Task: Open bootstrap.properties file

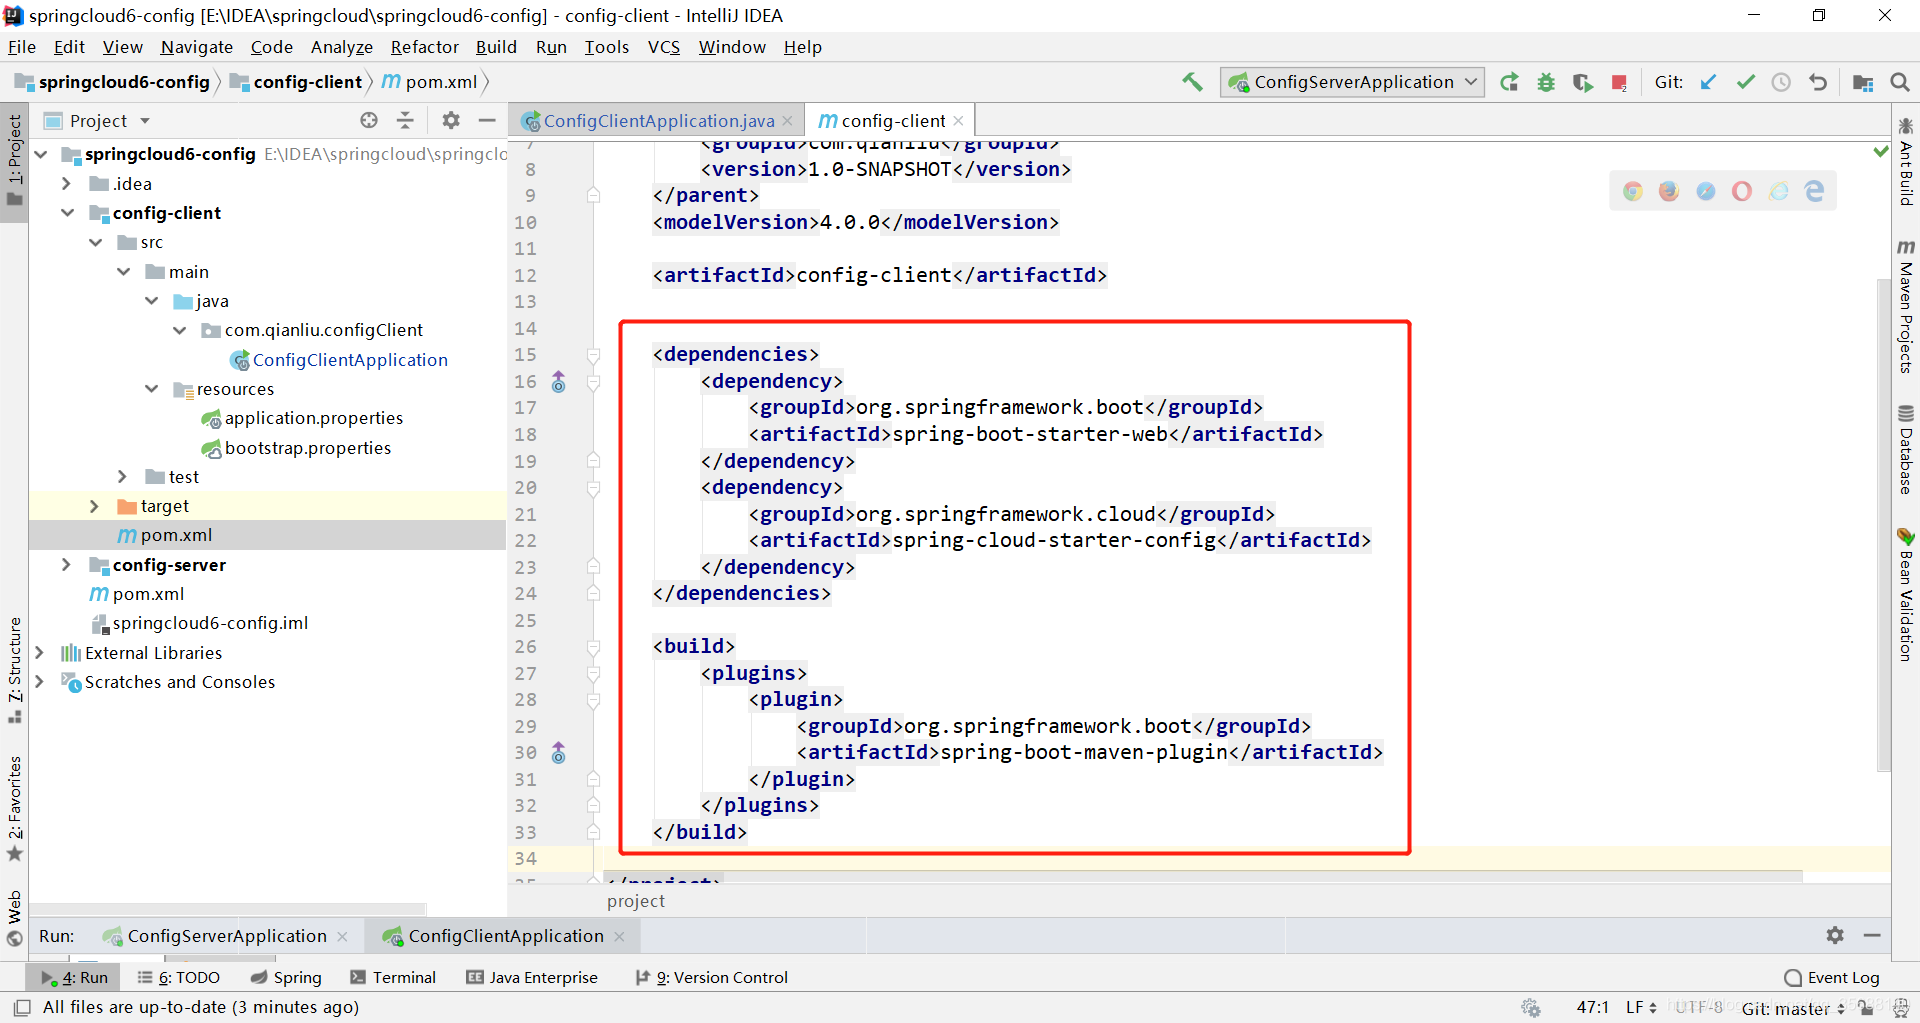Action: pyautogui.click(x=297, y=448)
